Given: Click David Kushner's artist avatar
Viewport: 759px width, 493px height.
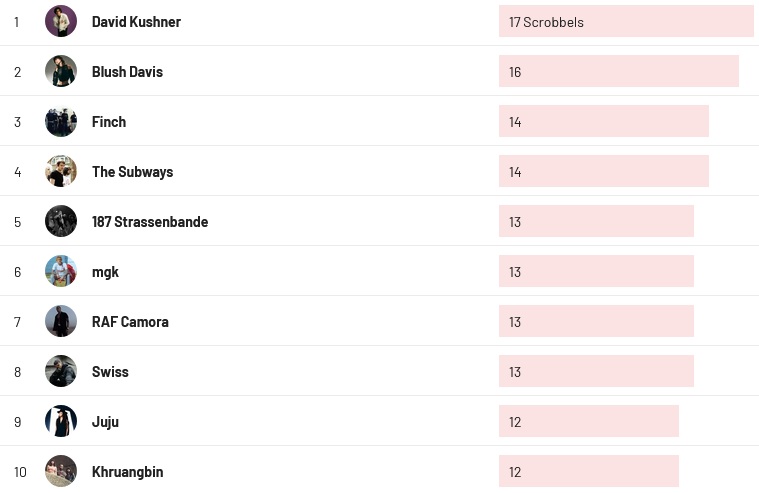Looking at the screenshot, I should click(x=61, y=21).
